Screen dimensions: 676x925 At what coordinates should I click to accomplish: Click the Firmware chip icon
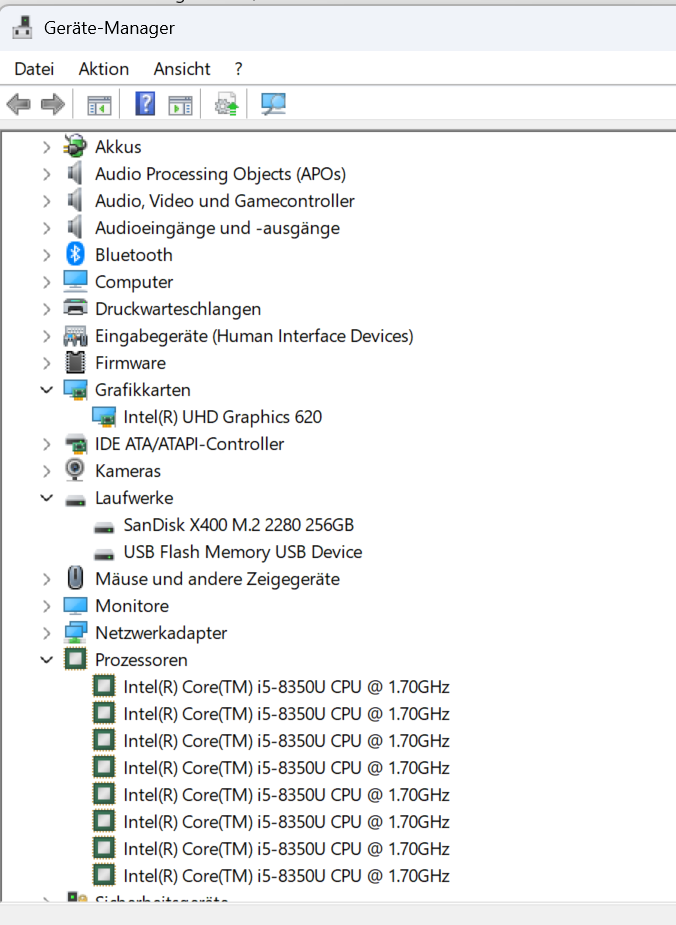click(x=75, y=362)
